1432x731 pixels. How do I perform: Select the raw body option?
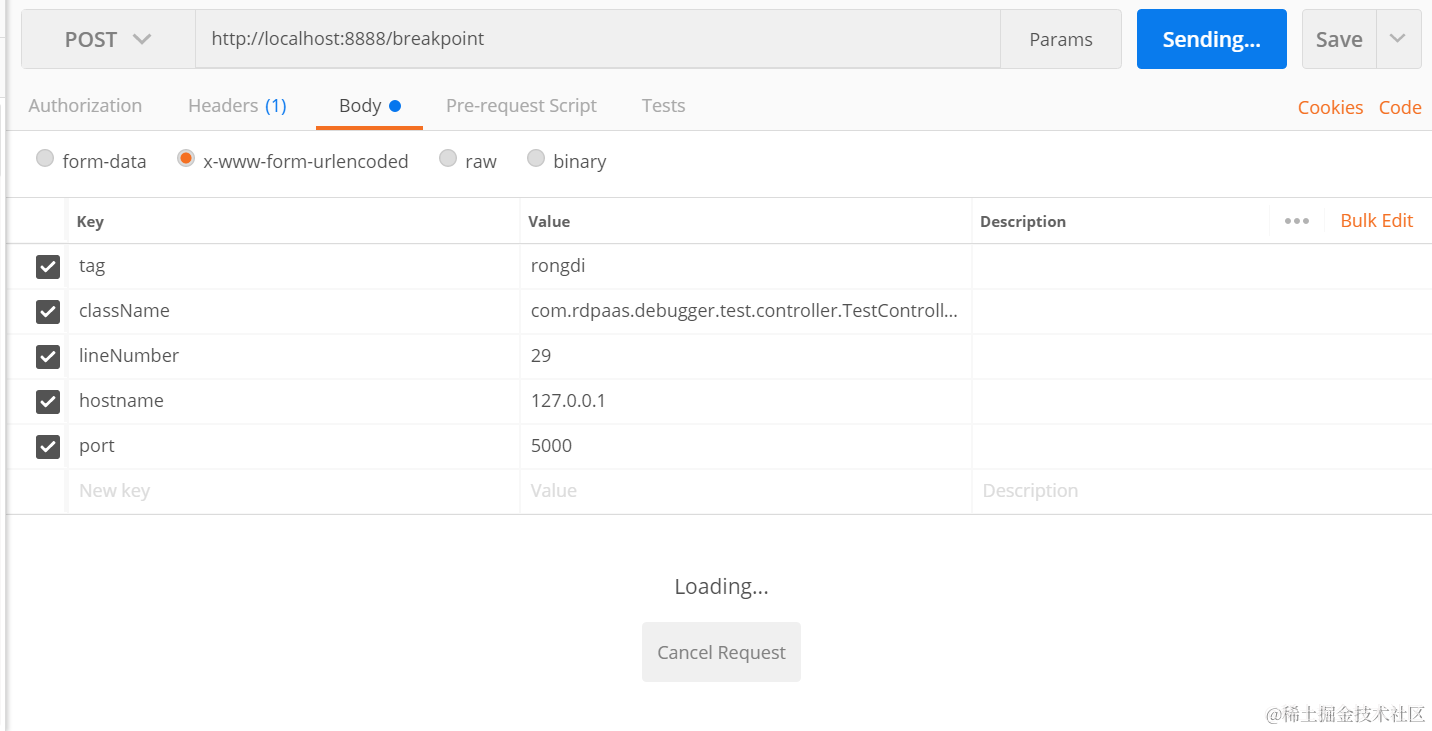click(x=448, y=158)
